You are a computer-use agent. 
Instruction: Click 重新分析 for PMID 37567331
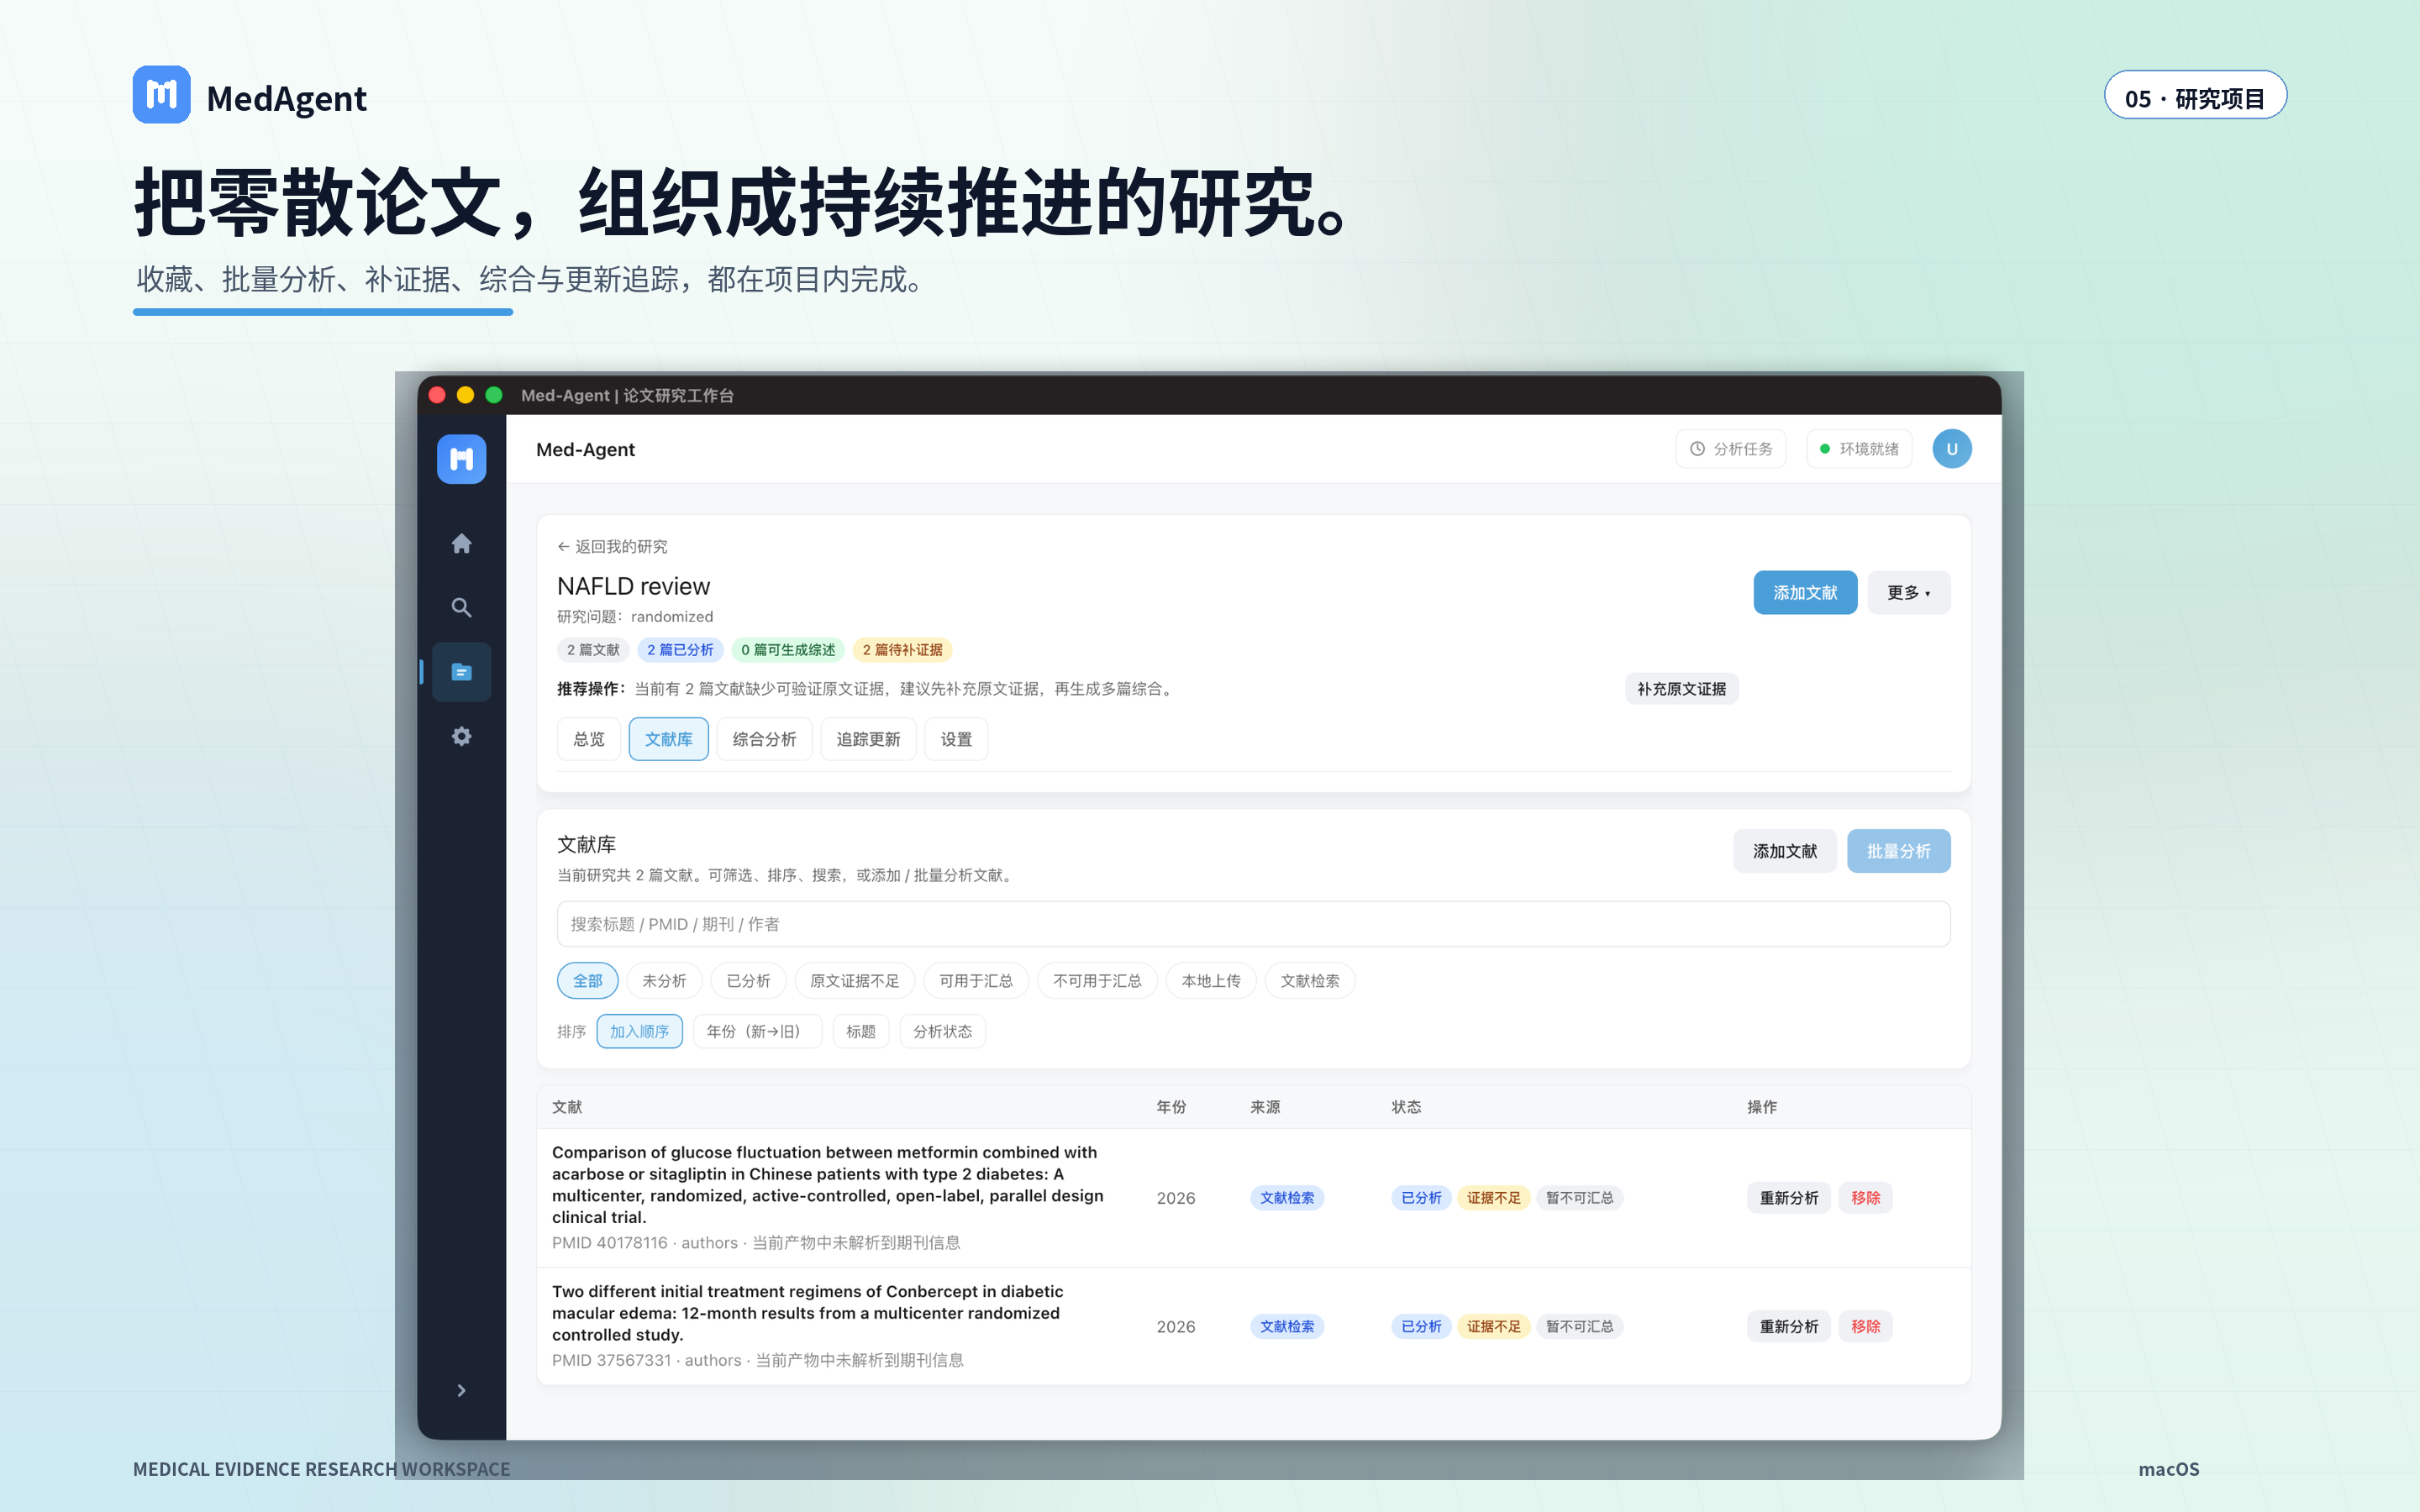pos(1788,1326)
